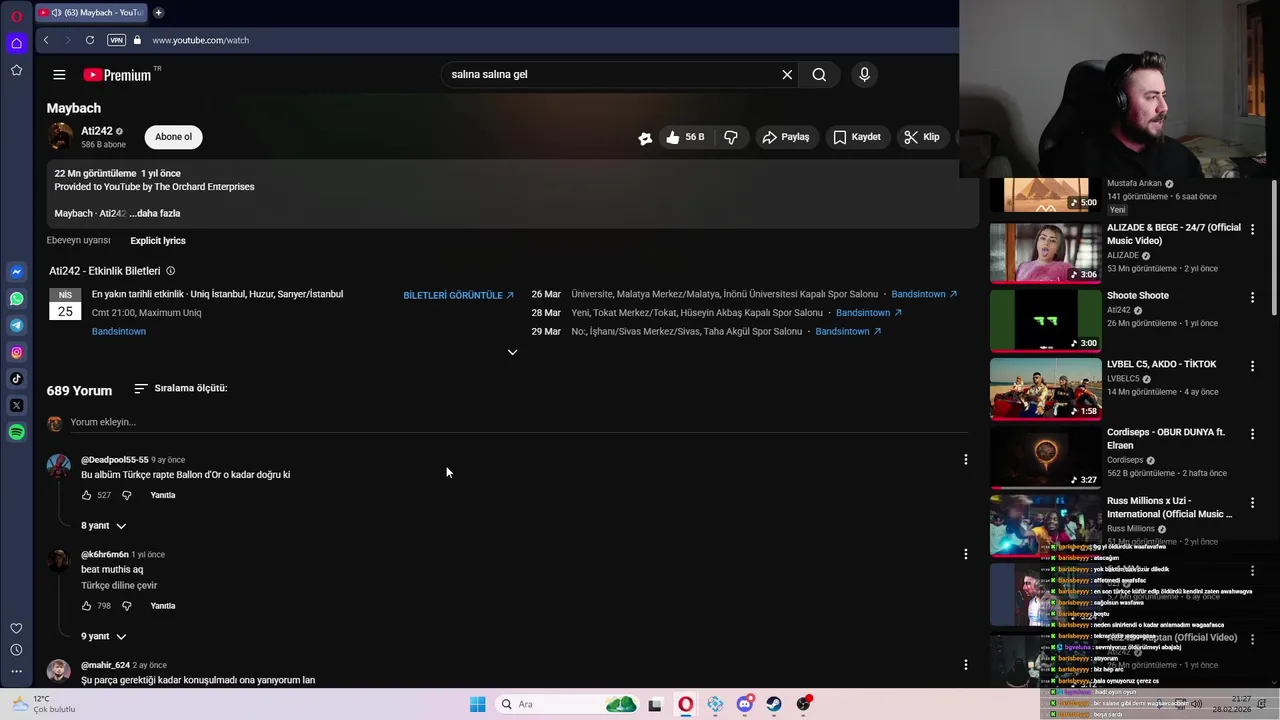Click the remix icon left of the like button
The width and height of the screenshot is (1280, 720).
tap(645, 138)
